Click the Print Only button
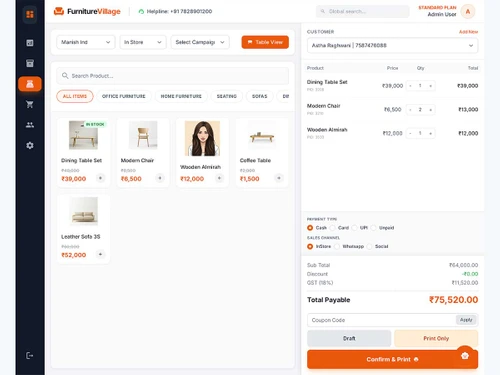The image size is (500, 375). click(436, 338)
